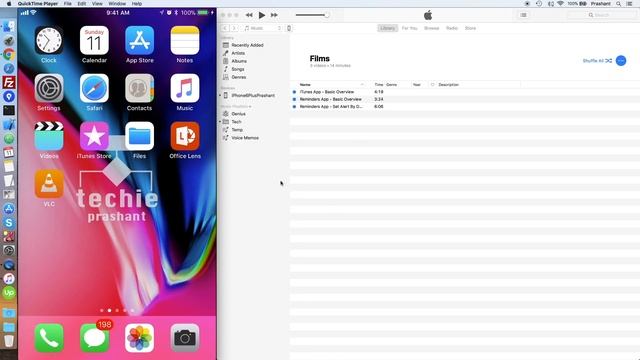The image size is (640, 360).
Task: Select iPhone8PlusPrashant device in sidebar
Action: [254, 96]
